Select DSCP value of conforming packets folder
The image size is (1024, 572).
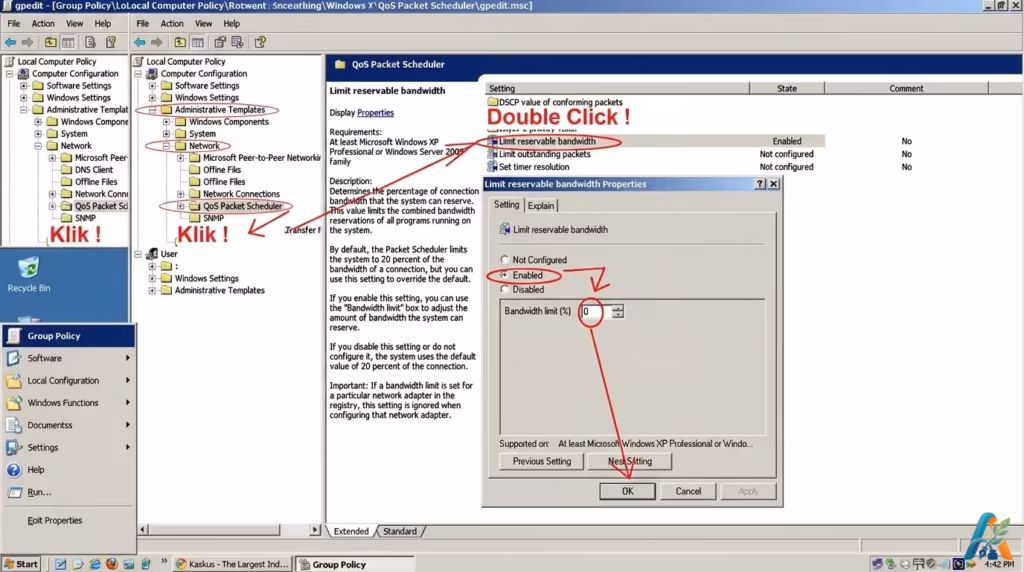click(x=555, y=102)
